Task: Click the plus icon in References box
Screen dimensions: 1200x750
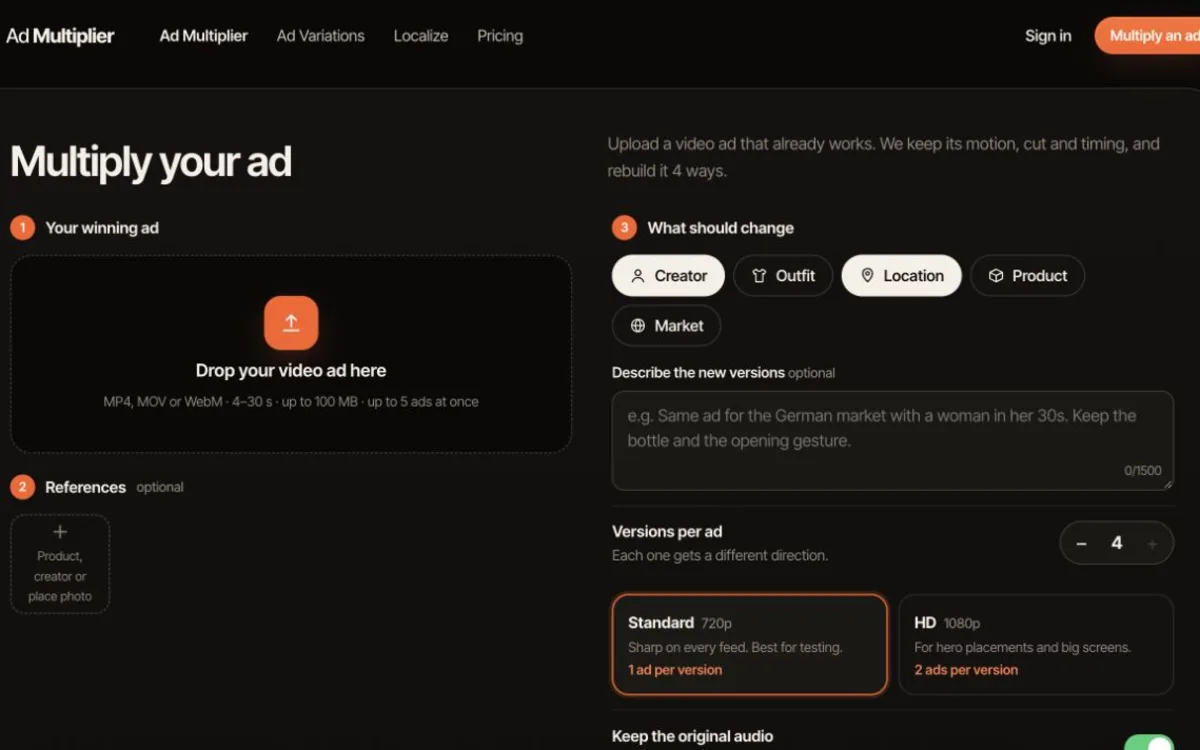Action: click(x=60, y=532)
